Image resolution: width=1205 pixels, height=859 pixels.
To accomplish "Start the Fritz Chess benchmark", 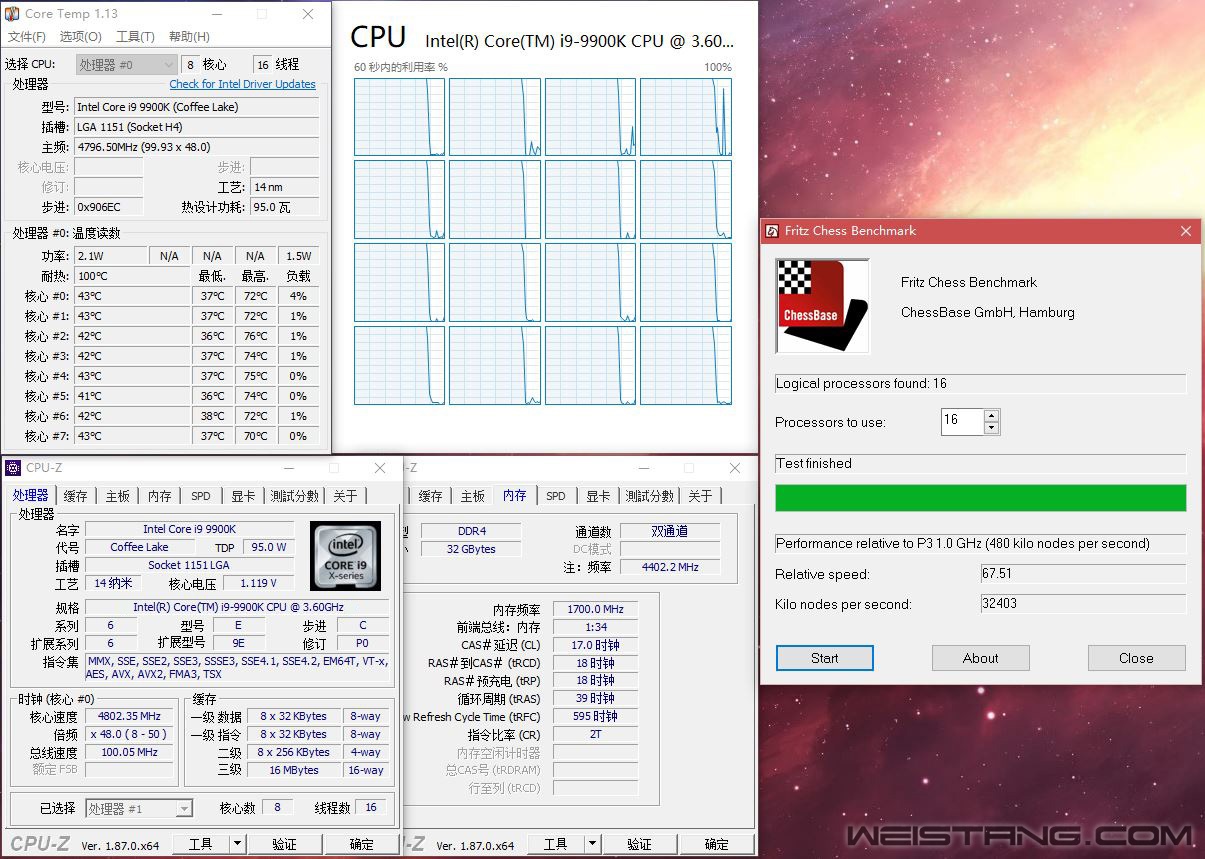I will 825,658.
